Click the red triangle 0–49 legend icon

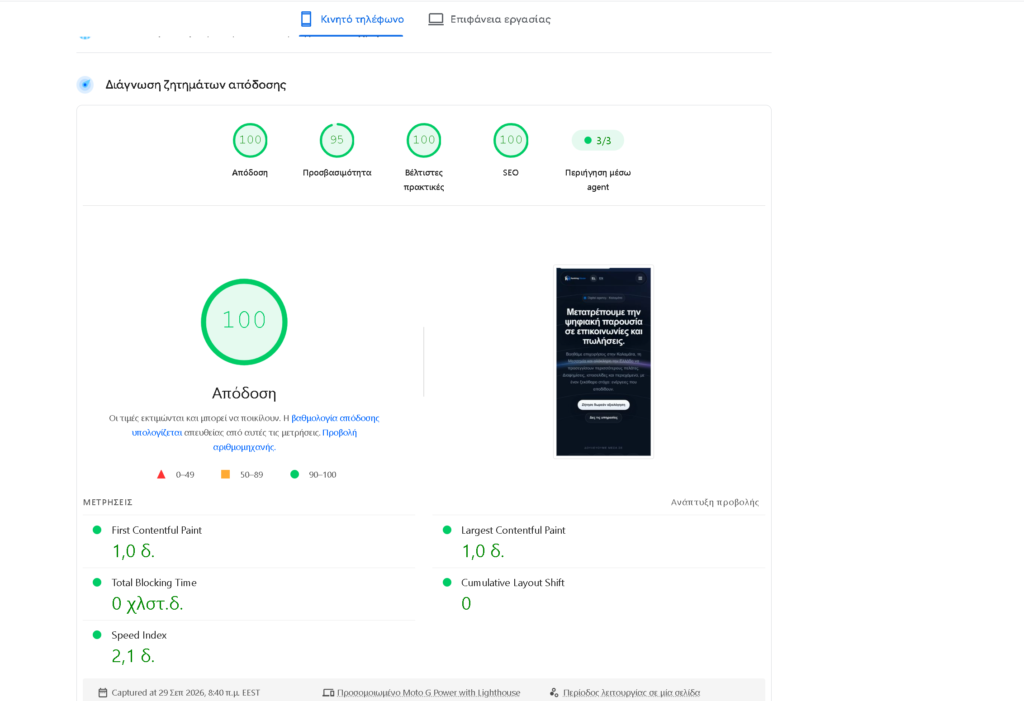tap(161, 474)
